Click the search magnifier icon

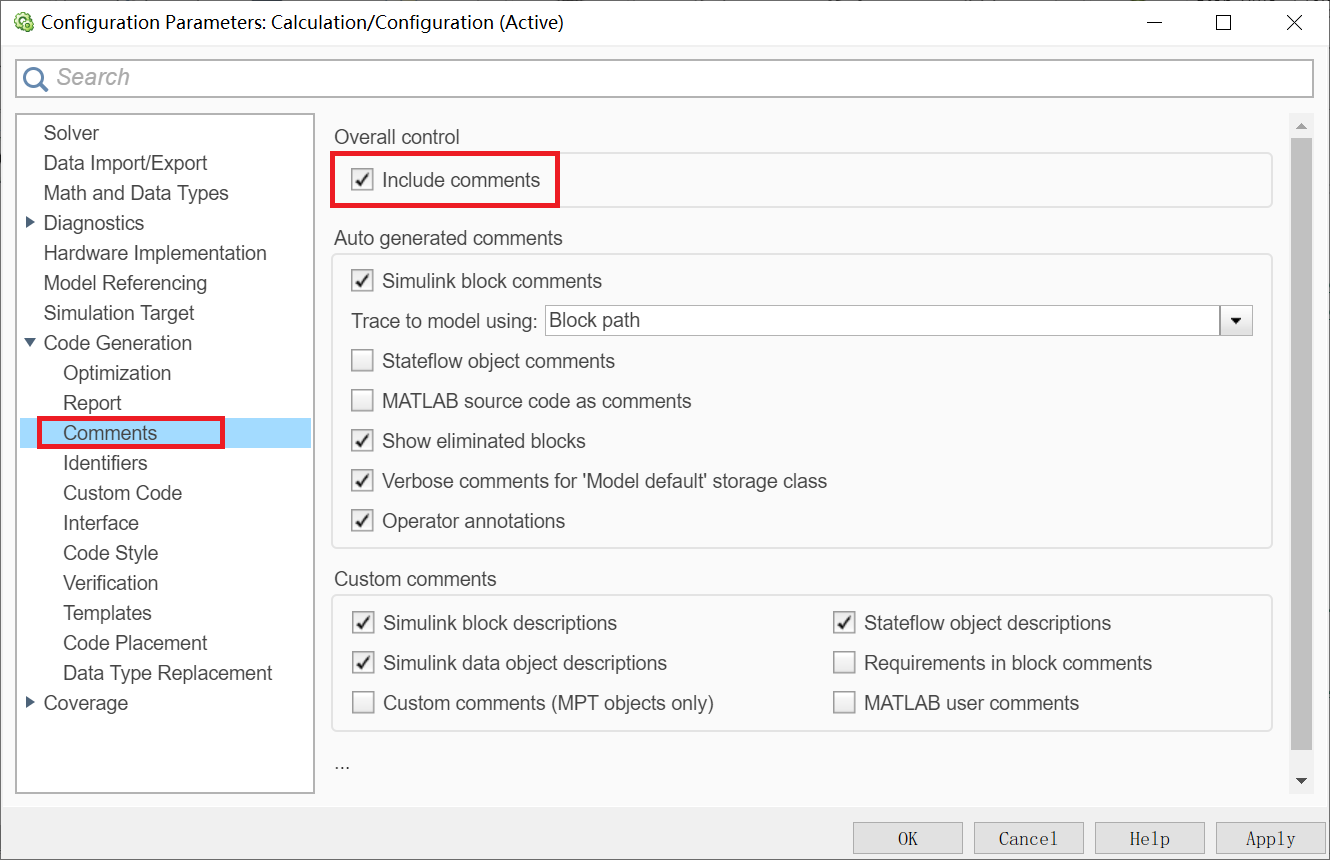pos(35,78)
